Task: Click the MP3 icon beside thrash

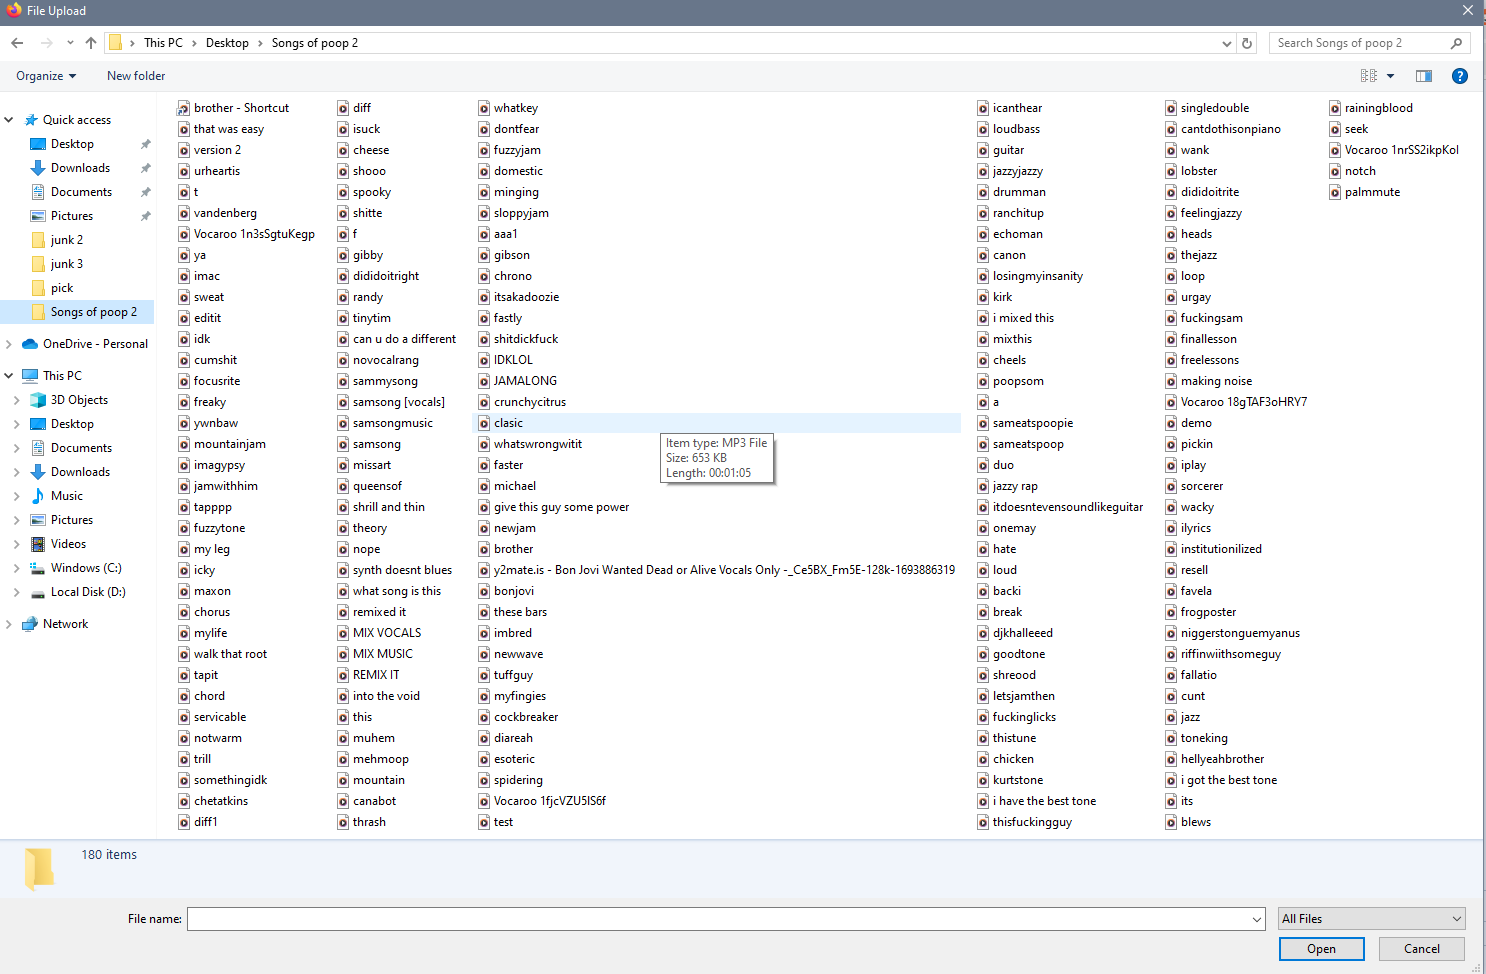Action: coord(343,822)
